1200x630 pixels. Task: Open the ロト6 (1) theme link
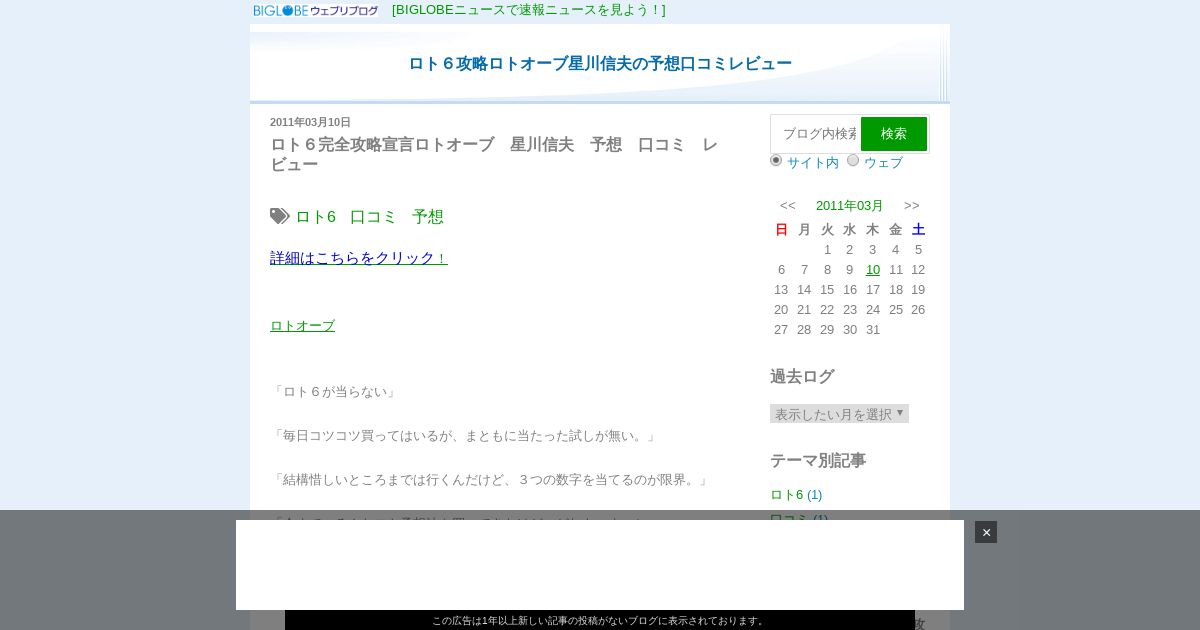pos(796,495)
